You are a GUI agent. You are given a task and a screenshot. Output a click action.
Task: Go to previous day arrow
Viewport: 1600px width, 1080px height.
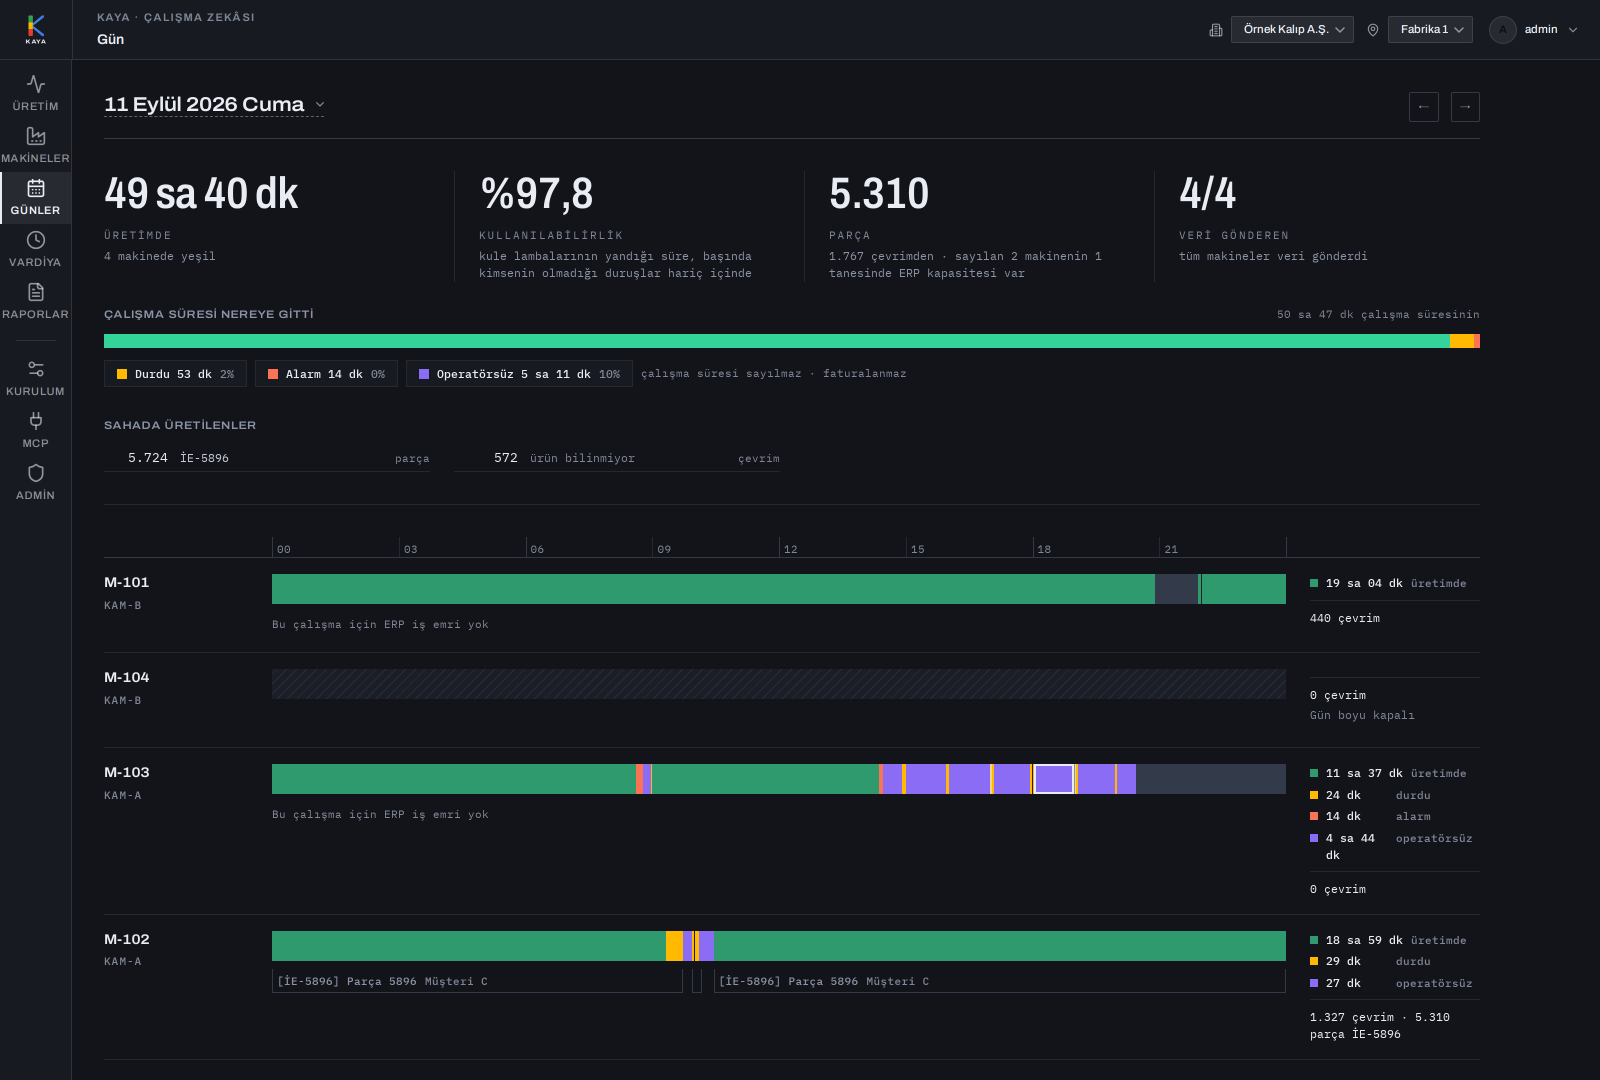click(1424, 107)
